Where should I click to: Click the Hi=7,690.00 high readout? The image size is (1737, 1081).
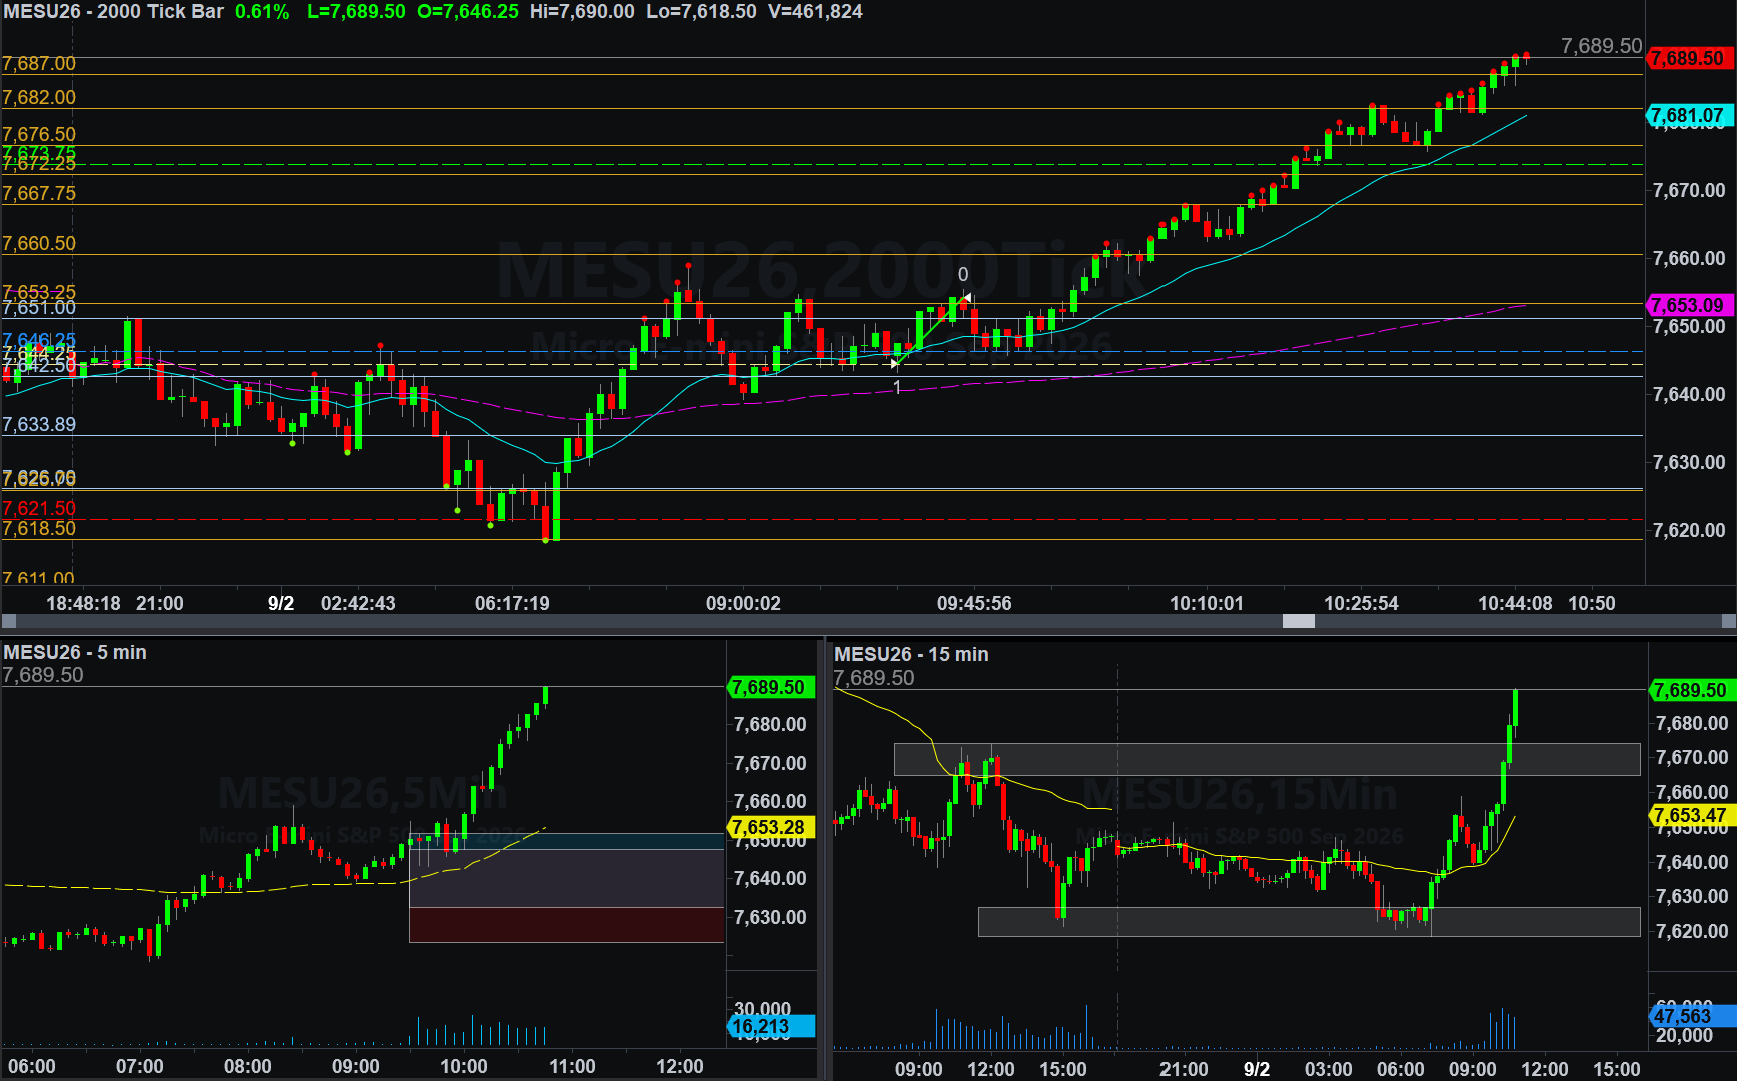pos(582,12)
